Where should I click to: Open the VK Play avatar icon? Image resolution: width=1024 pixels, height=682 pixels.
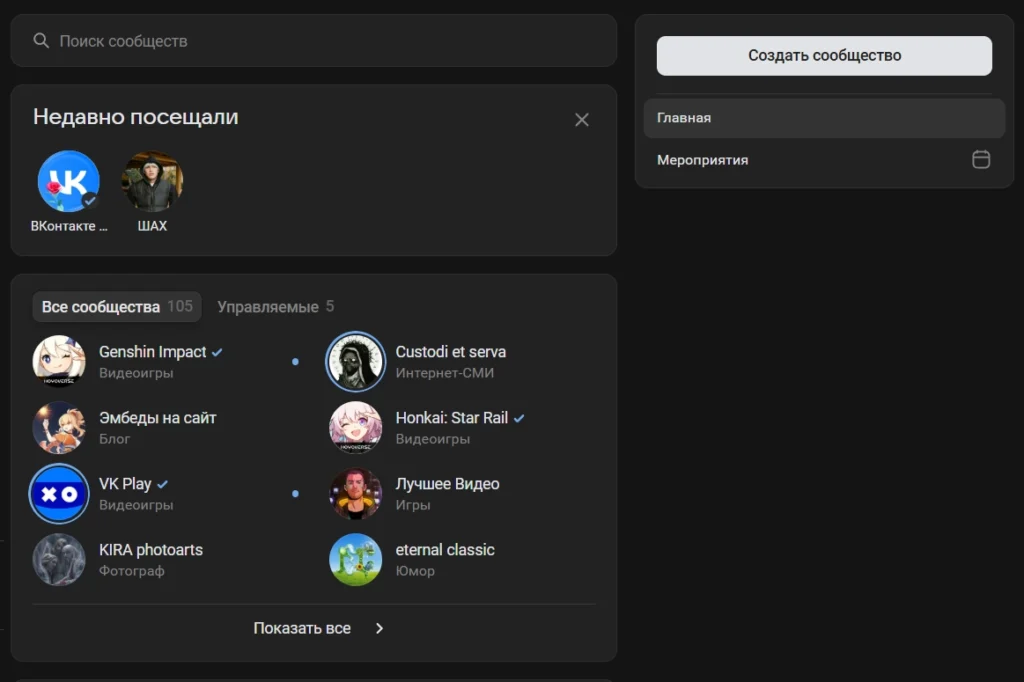[59, 493]
